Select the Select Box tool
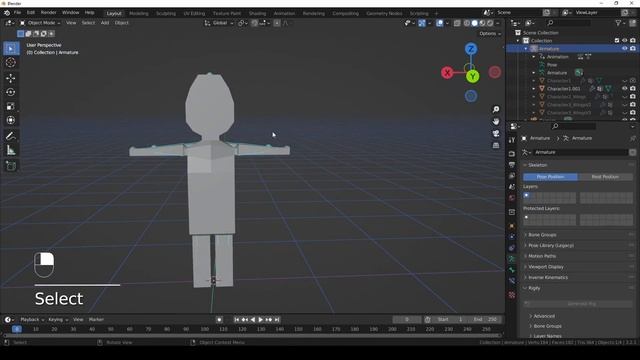The height and width of the screenshot is (360, 640). 11,49
